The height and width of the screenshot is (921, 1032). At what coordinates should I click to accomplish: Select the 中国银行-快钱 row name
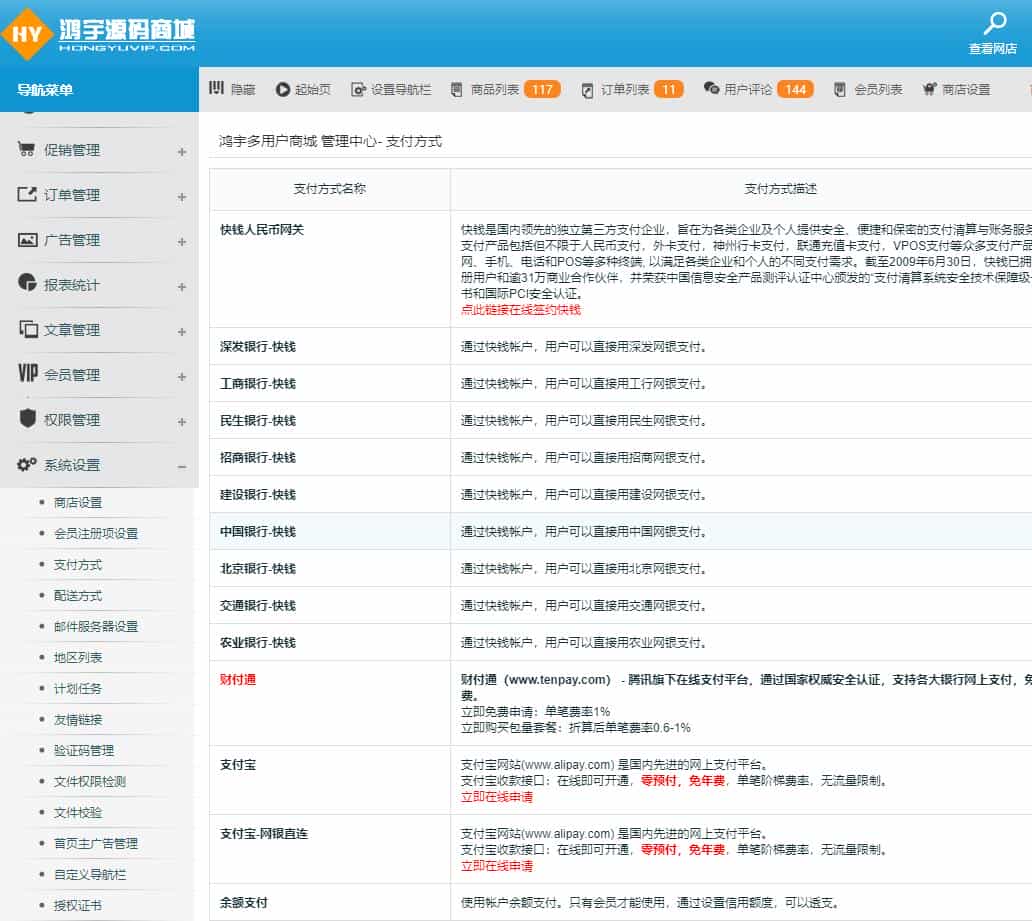(258, 531)
